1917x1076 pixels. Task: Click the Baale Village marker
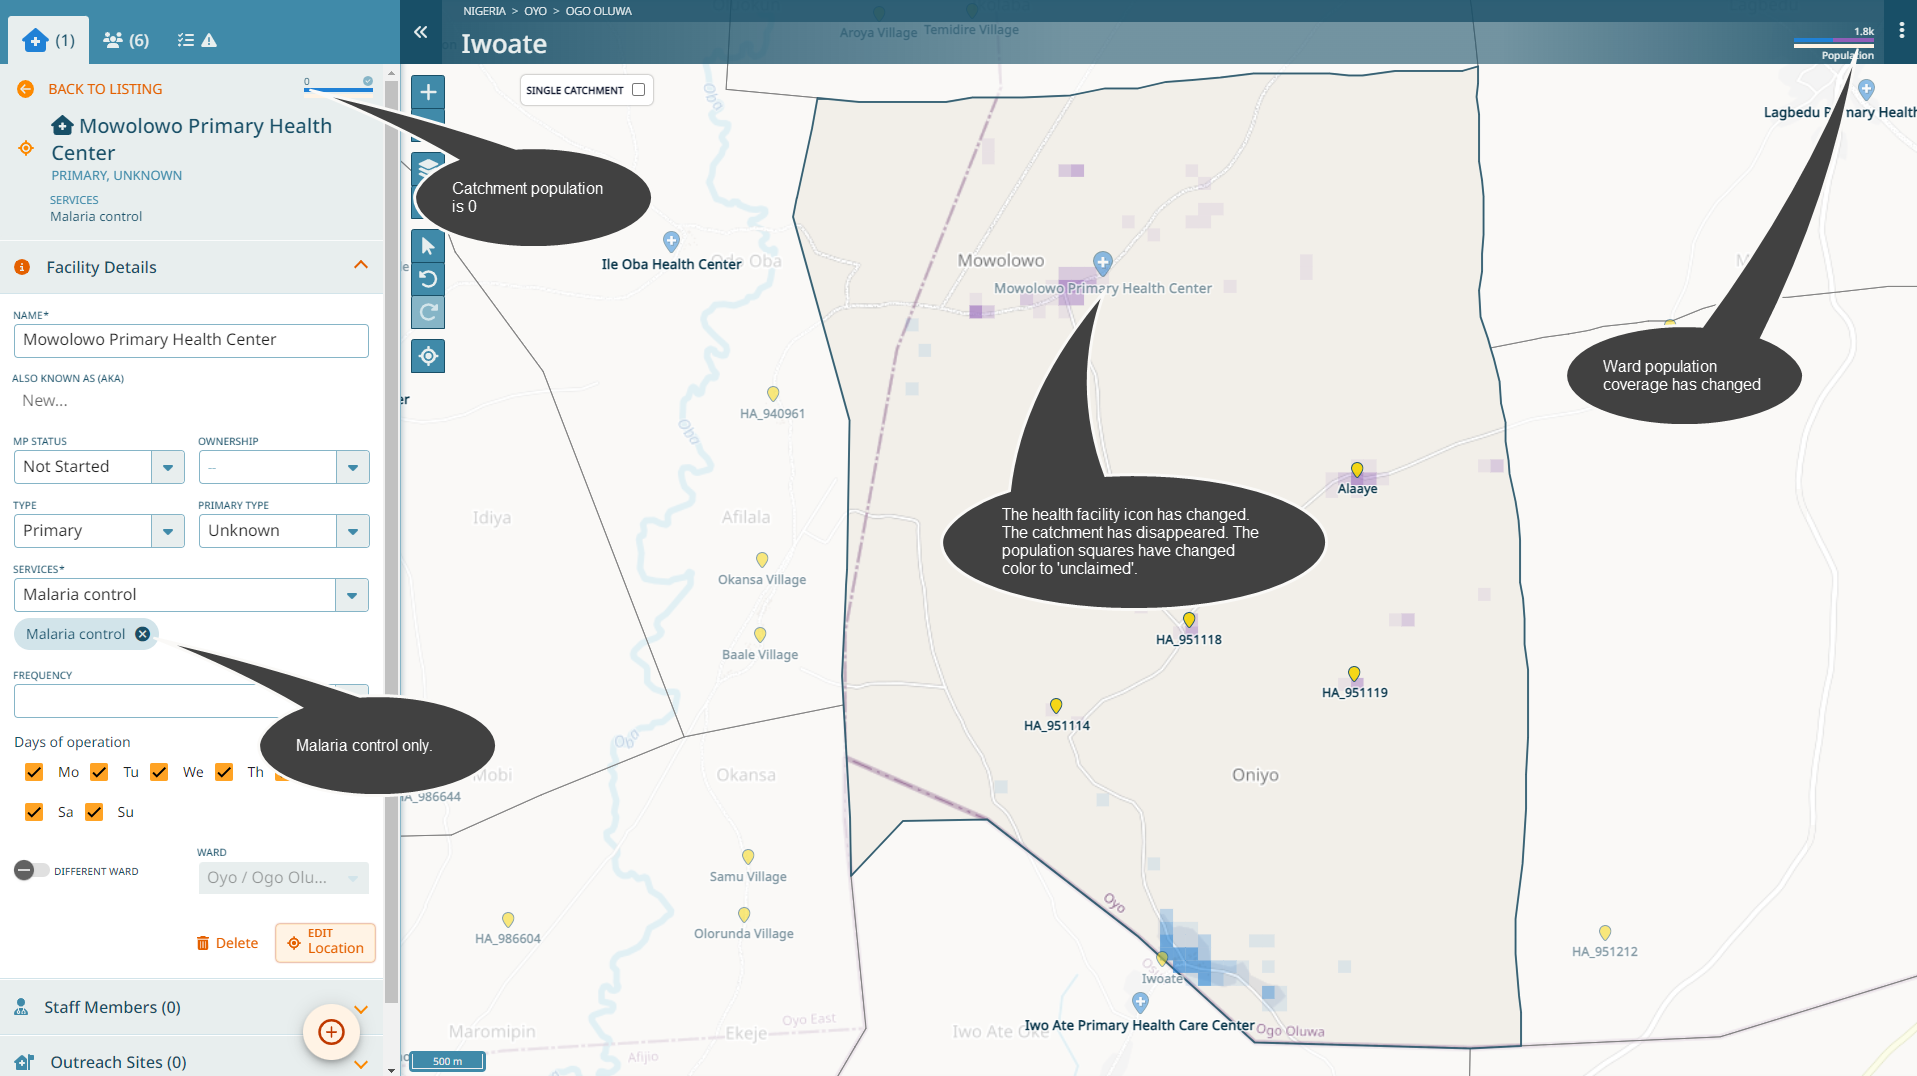click(x=760, y=635)
